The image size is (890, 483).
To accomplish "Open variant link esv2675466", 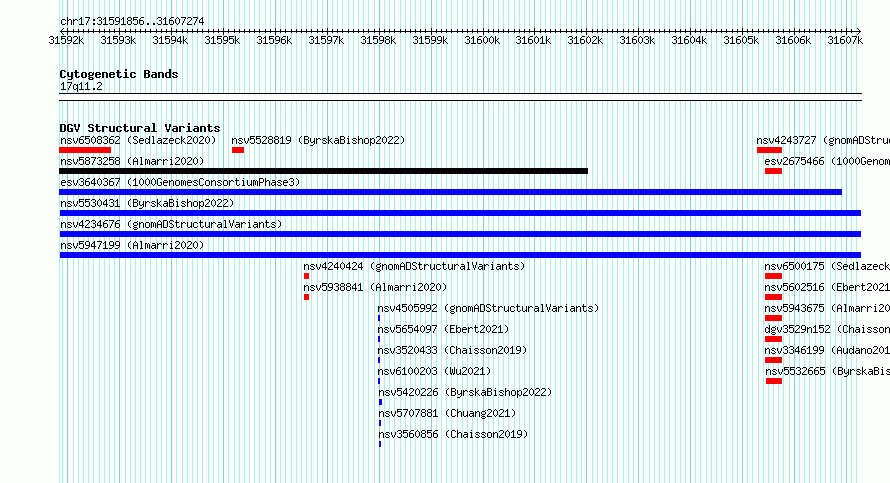I will (827, 161).
